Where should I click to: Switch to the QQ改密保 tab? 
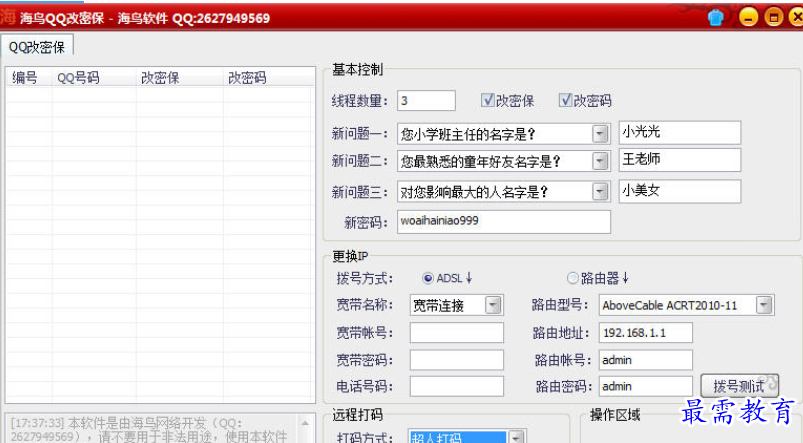pos(37,47)
